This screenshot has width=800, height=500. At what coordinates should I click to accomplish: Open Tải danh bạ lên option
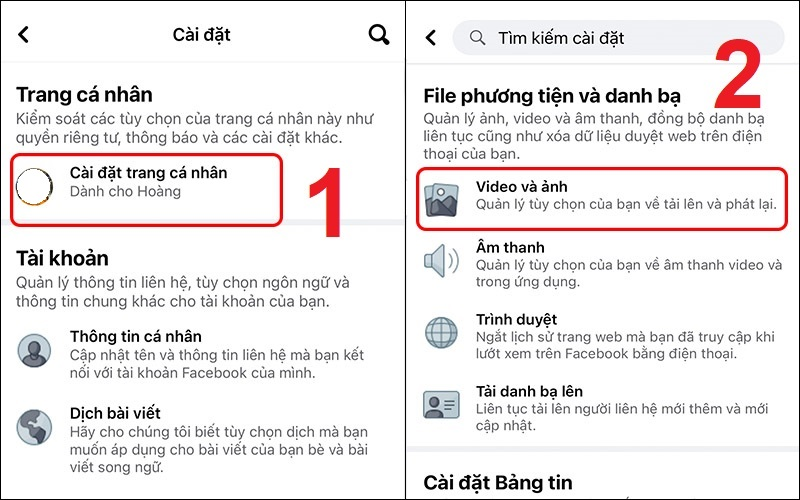click(602, 408)
